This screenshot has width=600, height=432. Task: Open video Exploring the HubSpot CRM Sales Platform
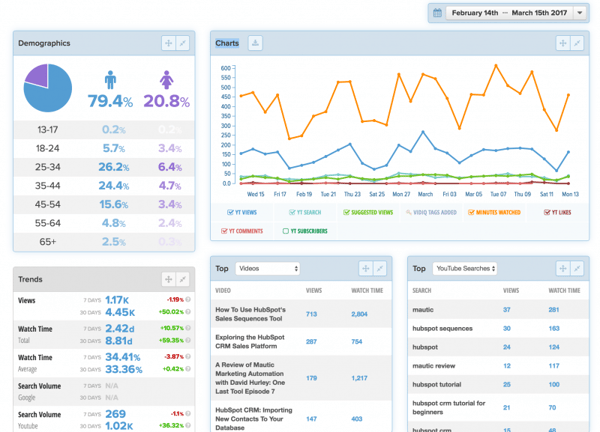(x=250, y=342)
